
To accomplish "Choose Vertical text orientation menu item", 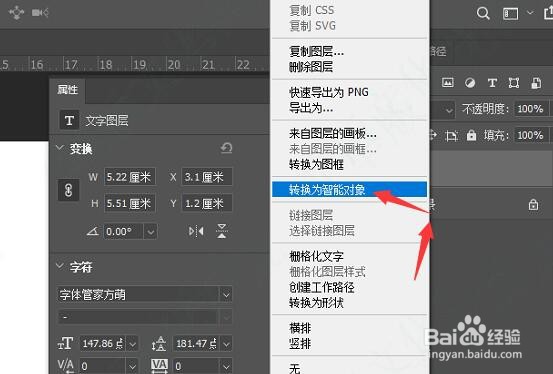I will point(300,344).
